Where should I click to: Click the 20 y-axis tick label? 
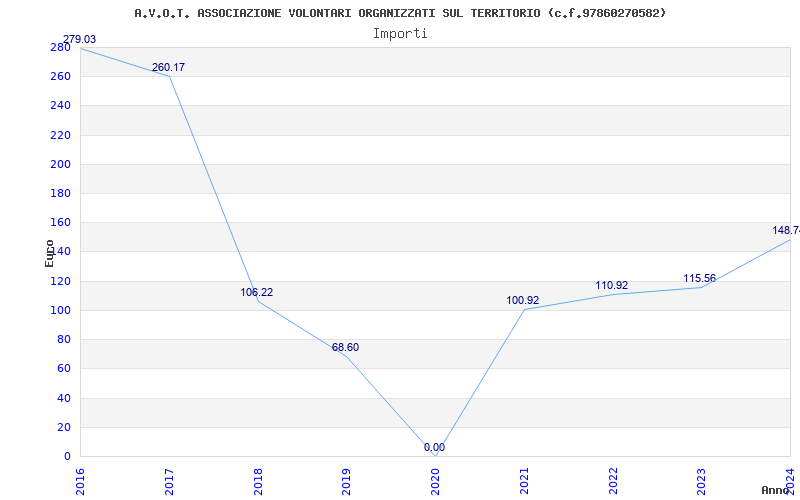point(63,427)
